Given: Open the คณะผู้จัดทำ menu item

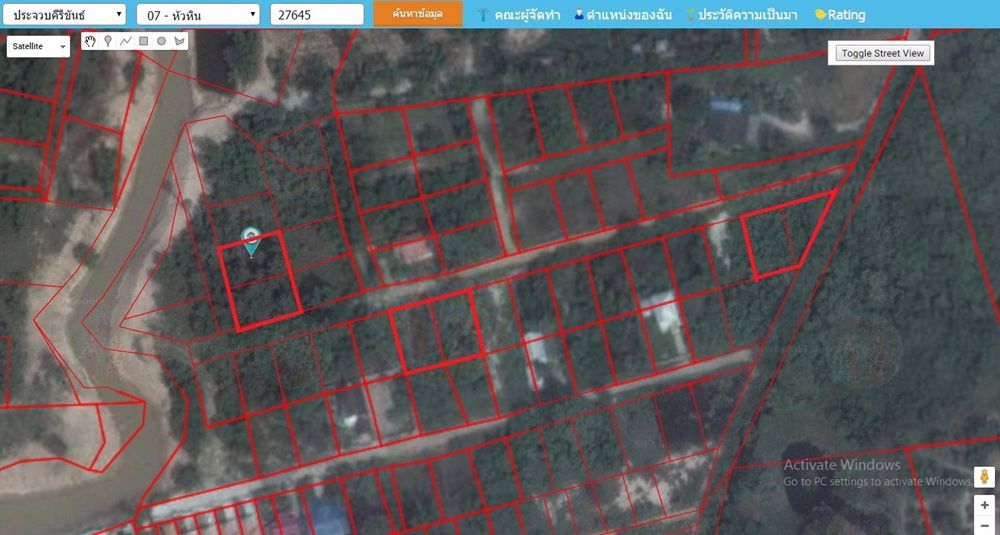Looking at the screenshot, I should tap(518, 15).
